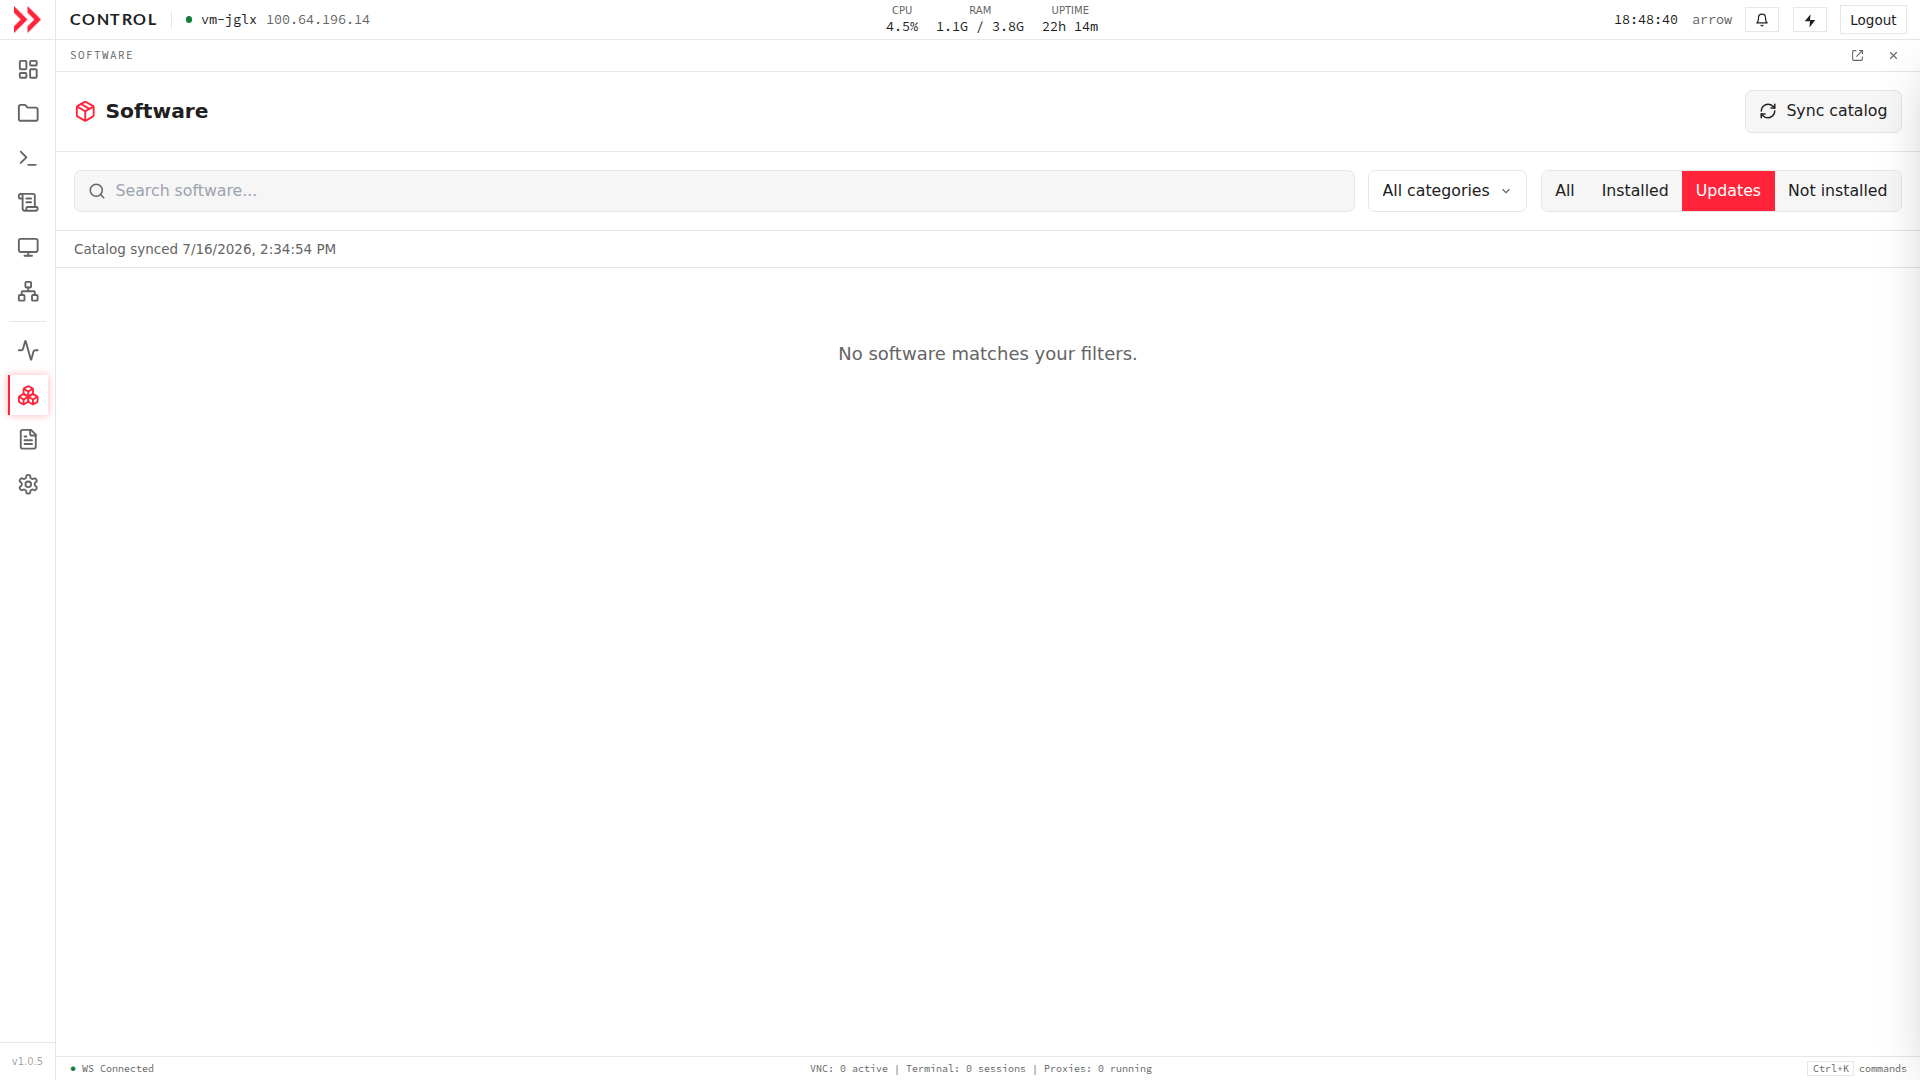Click the CPU 4.5% indicator

pyautogui.click(x=902, y=19)
